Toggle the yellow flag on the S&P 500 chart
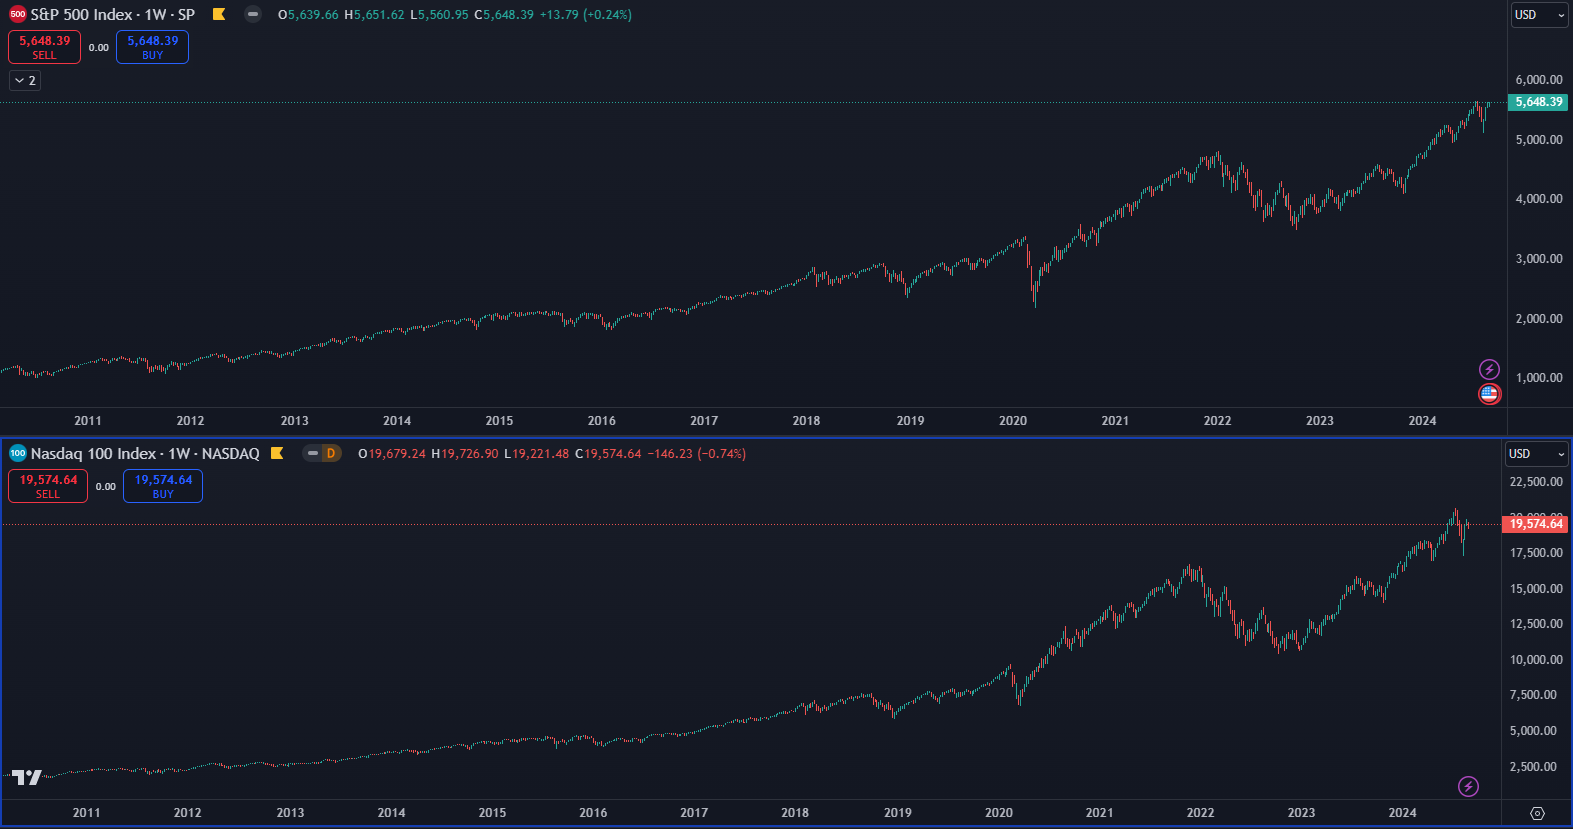The width and height of the screenshot is (1573, 829). click(x=219, y=15)
